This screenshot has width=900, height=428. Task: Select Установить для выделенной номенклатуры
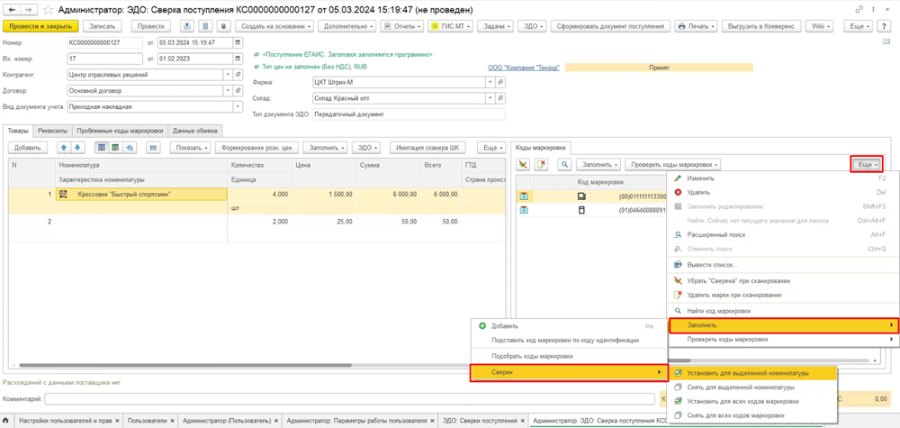tap(753, 373)
